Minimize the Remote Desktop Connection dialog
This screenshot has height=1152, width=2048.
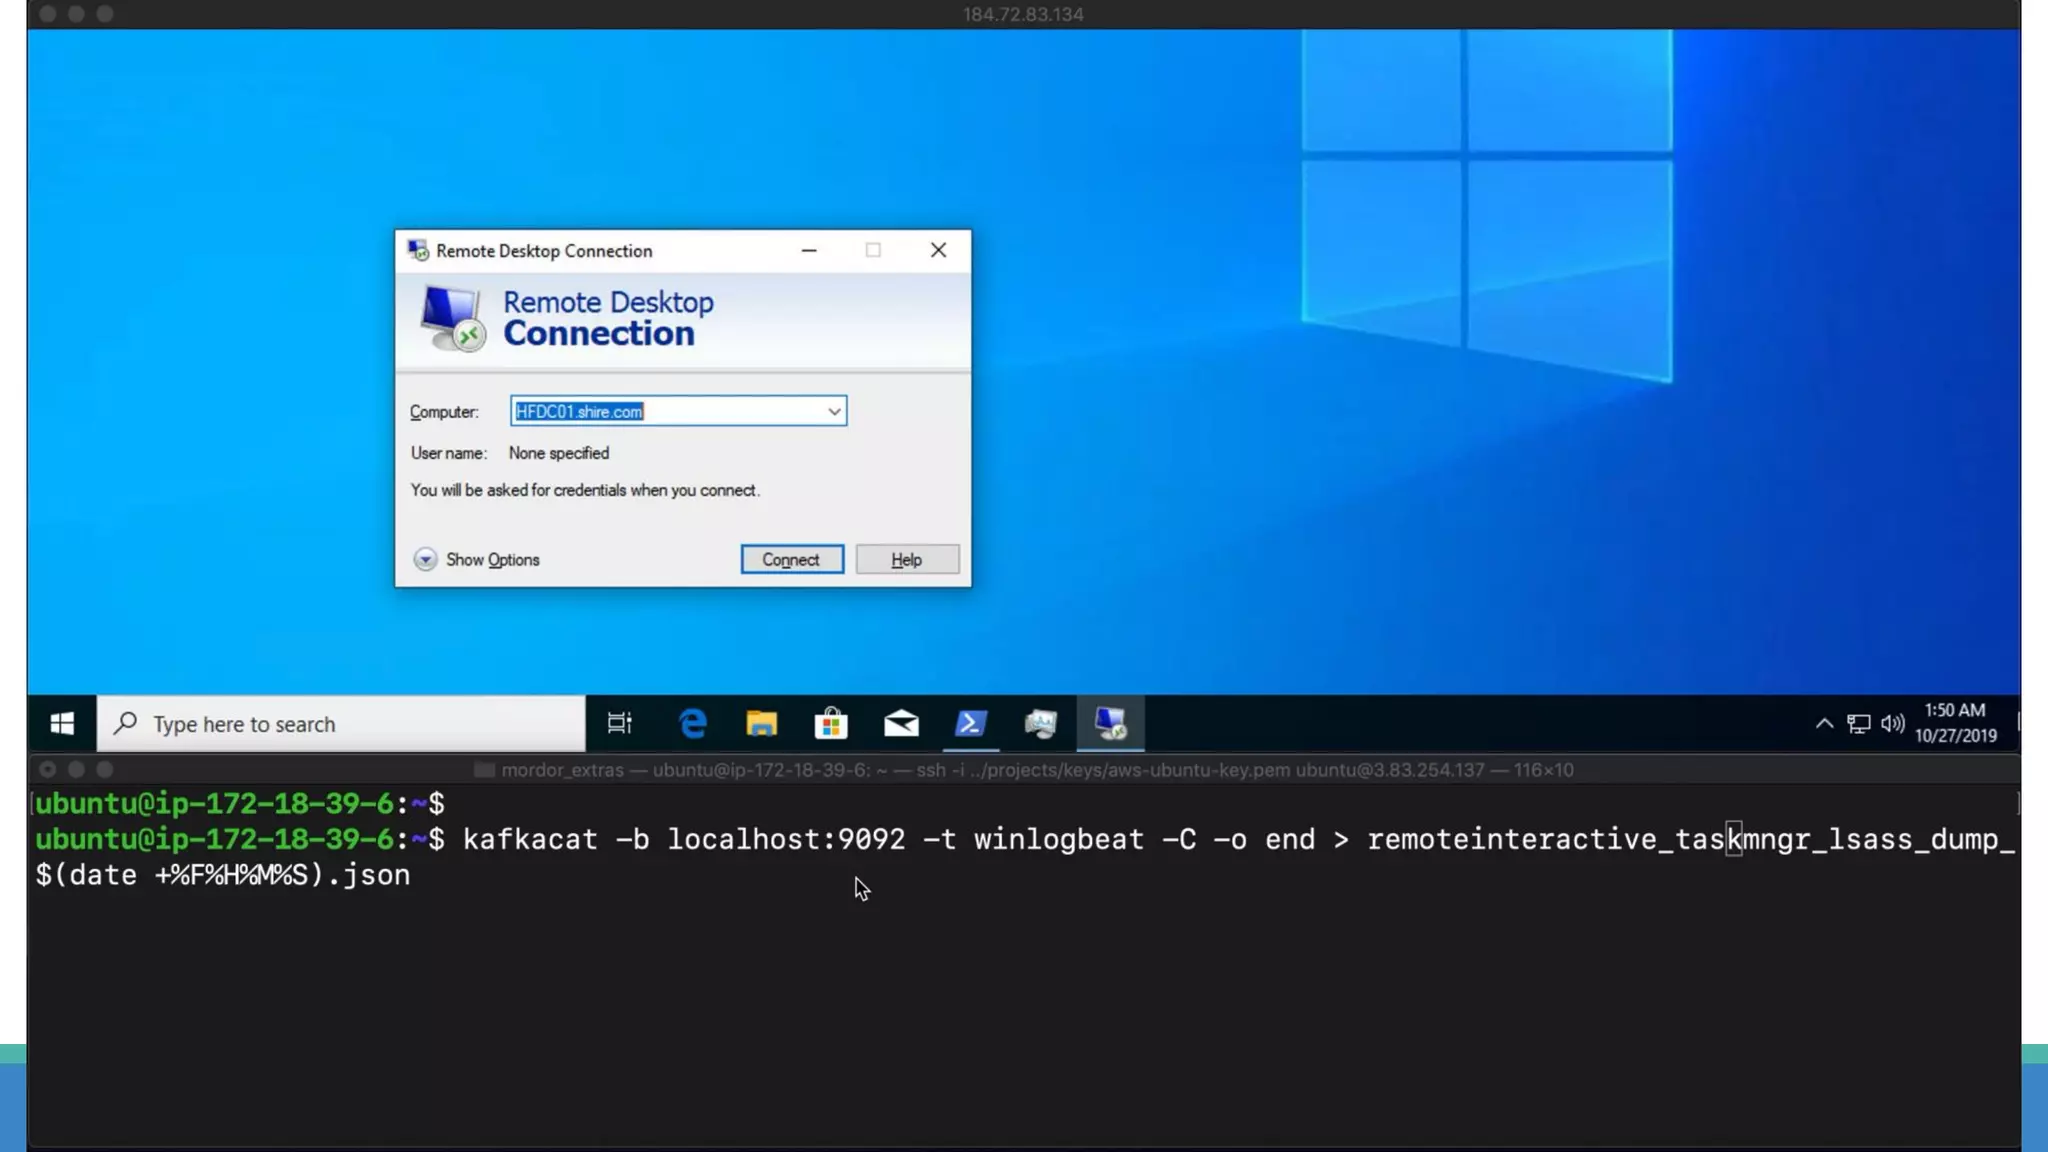809,250
